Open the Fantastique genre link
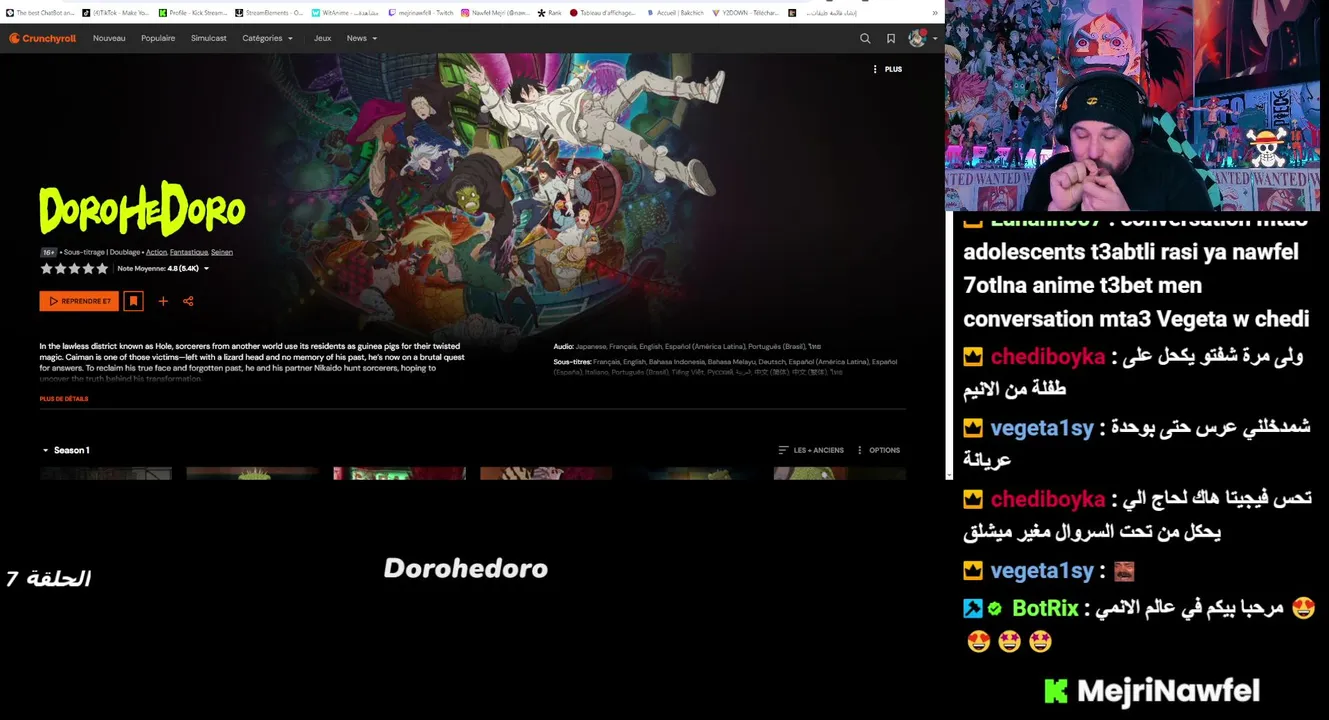 click(189, 252)
